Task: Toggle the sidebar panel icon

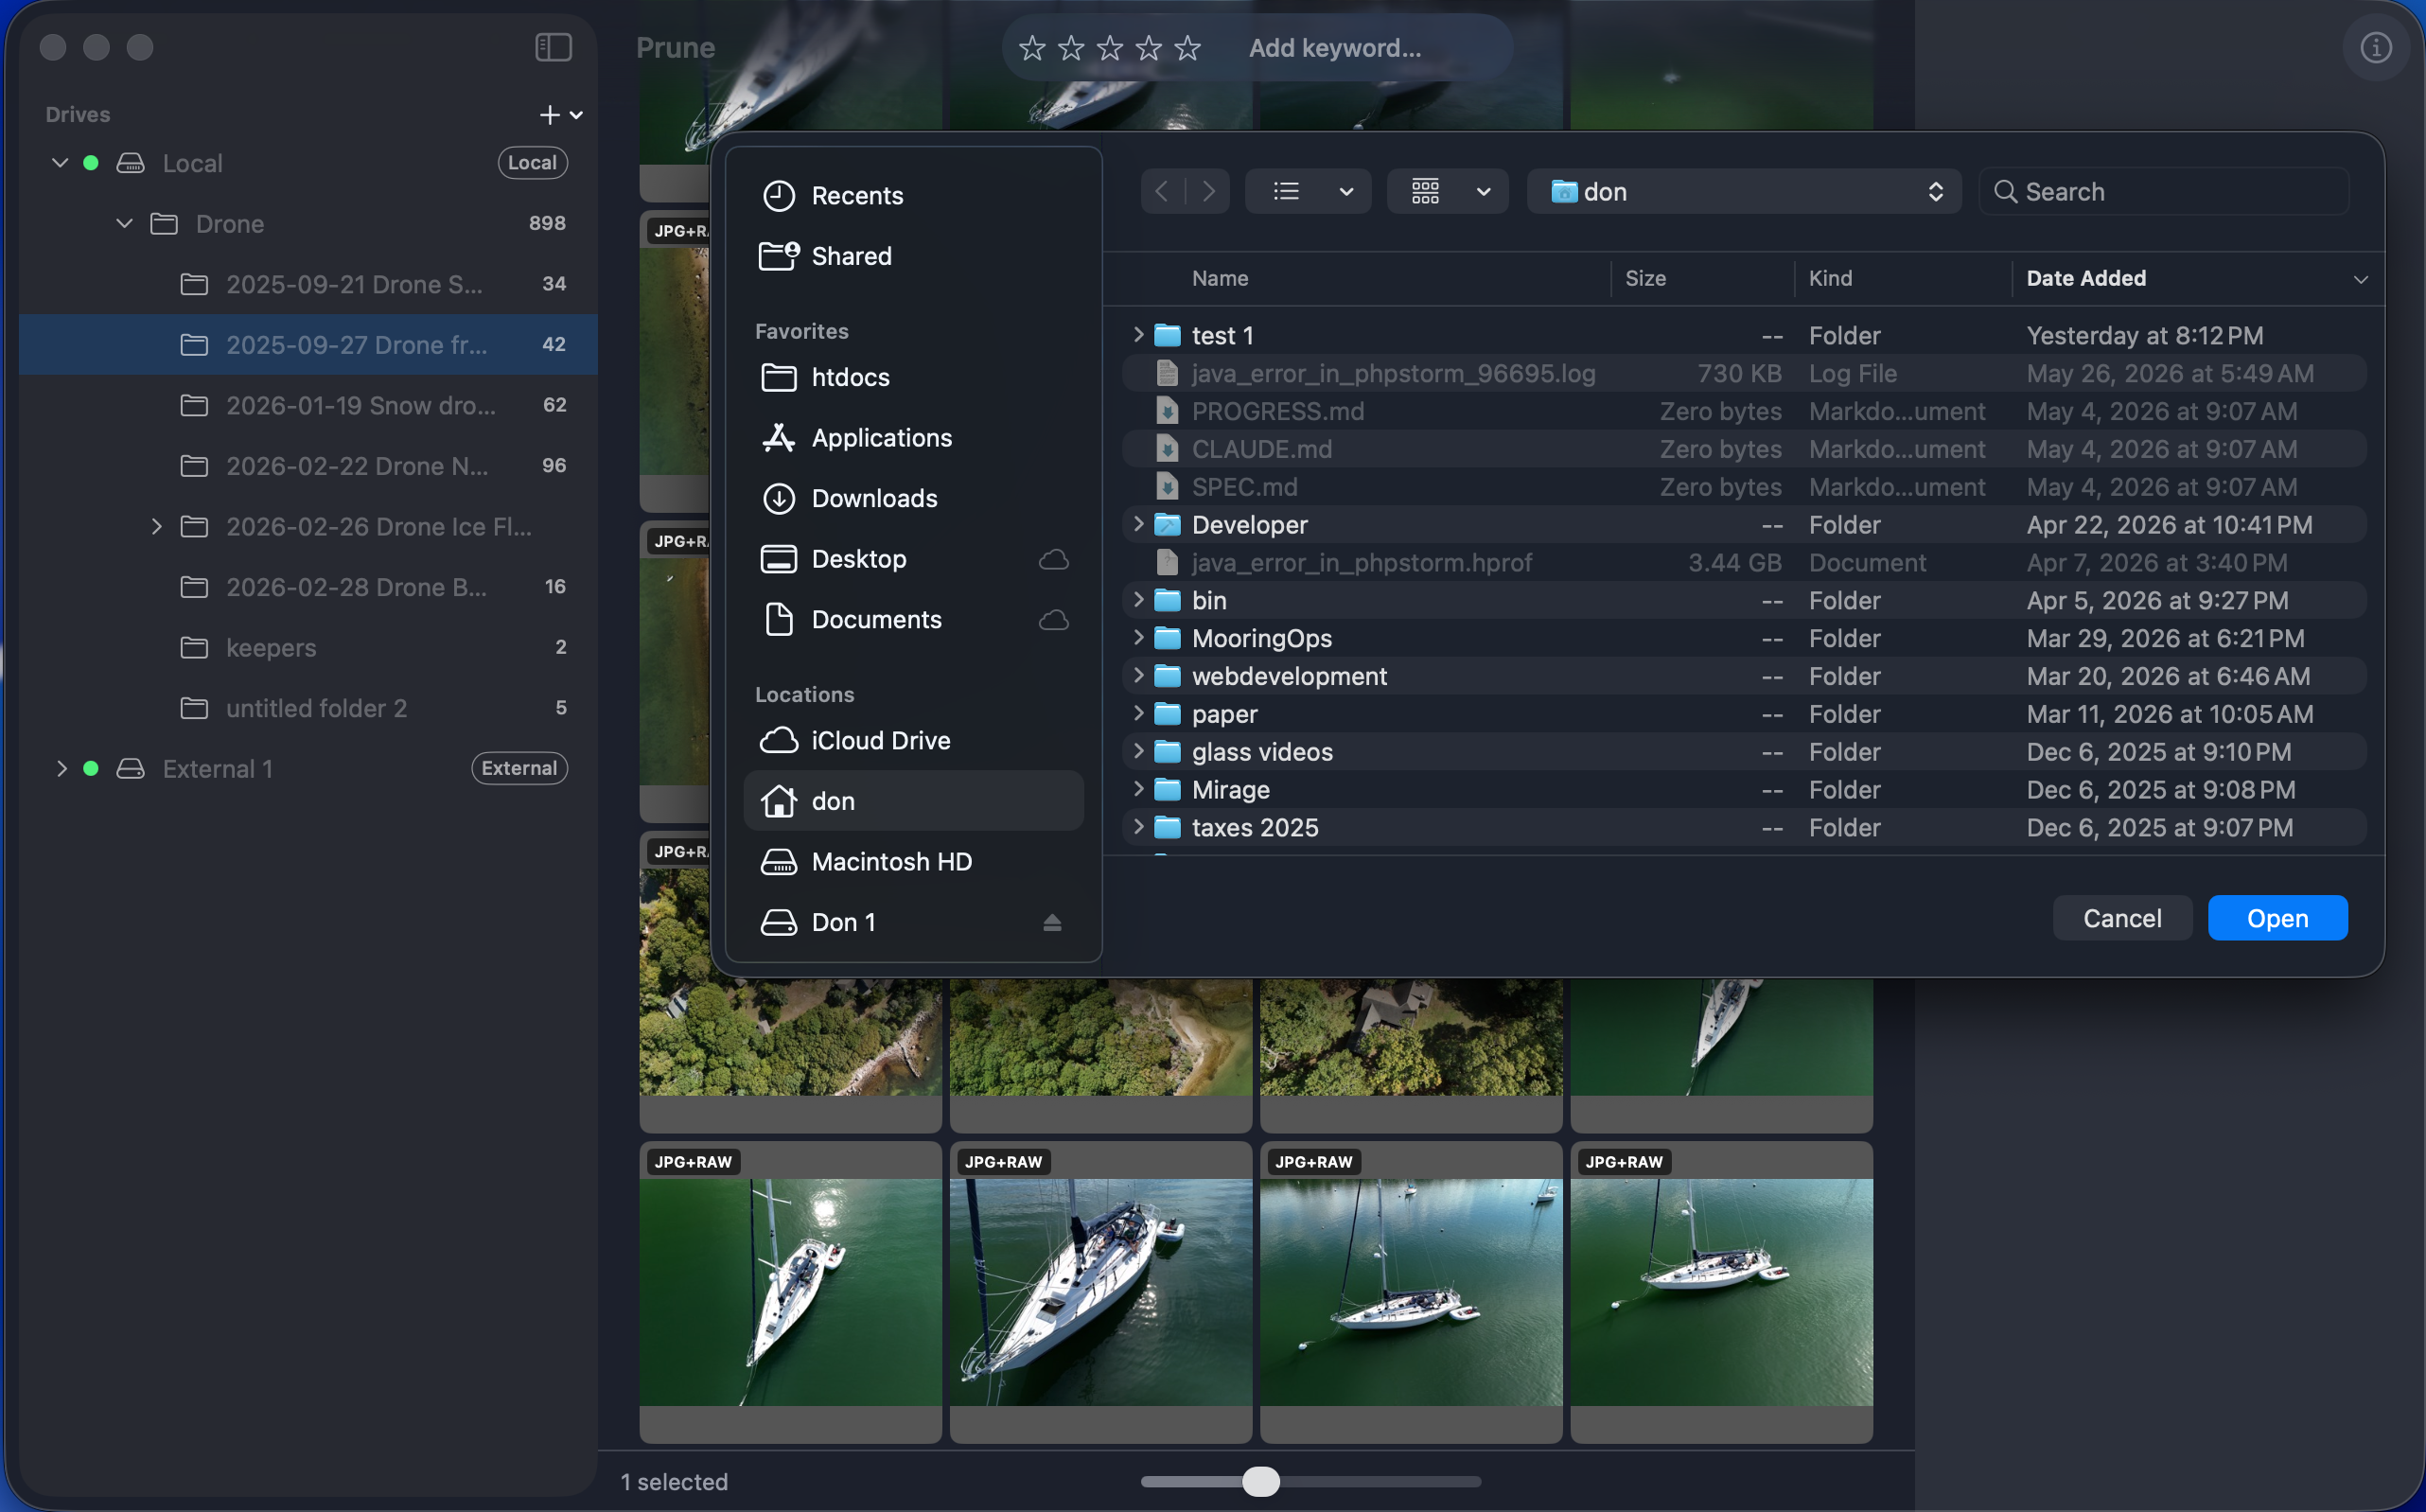Action: pyautogui.click(x=553, y=47)
